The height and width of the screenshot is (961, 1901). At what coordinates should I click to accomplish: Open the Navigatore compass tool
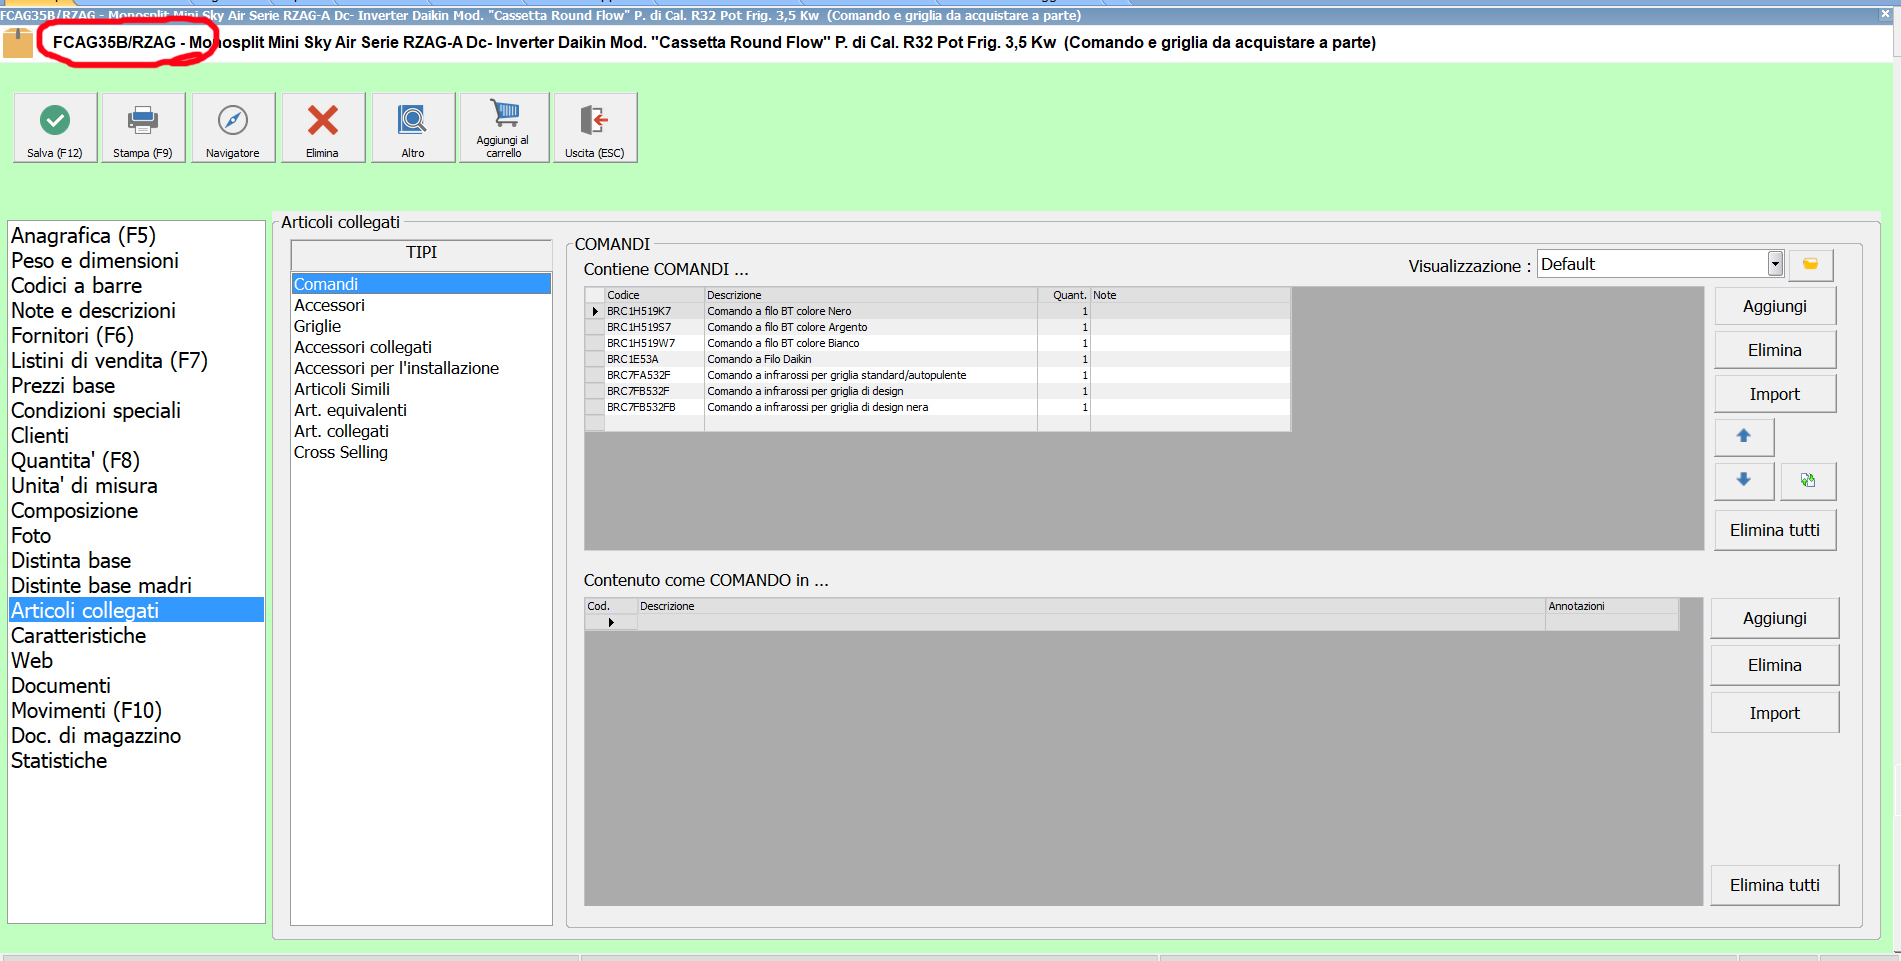(233, 127)
